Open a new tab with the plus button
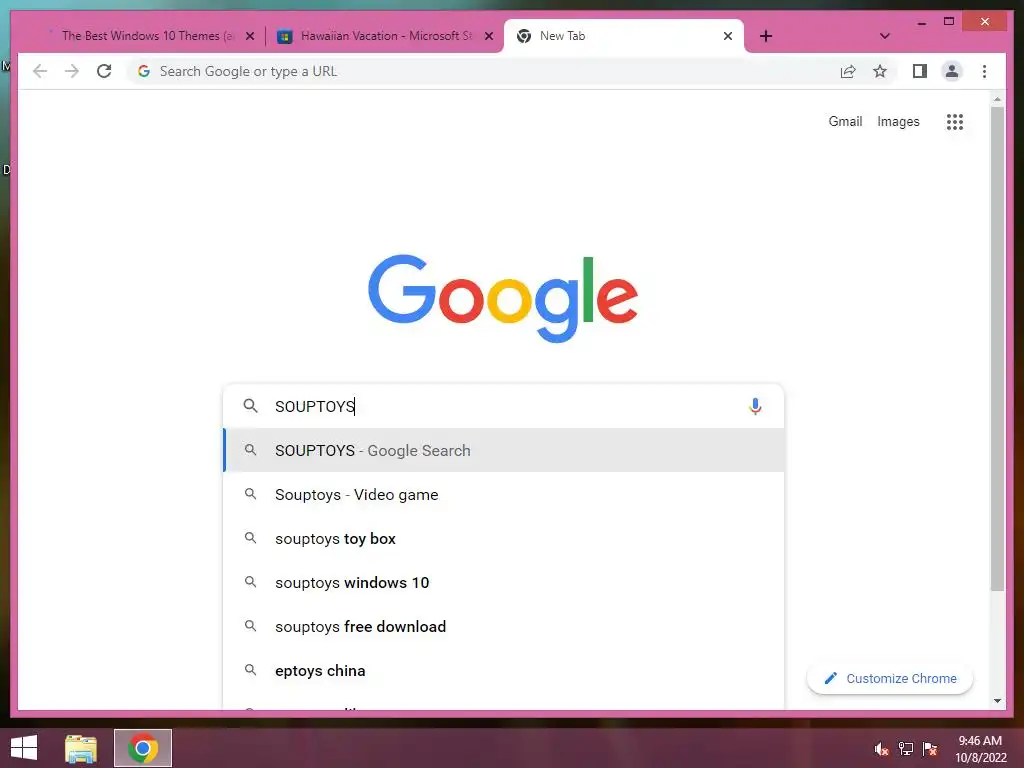This screenshot has height=768, width=1024. [x=766, y=36]
